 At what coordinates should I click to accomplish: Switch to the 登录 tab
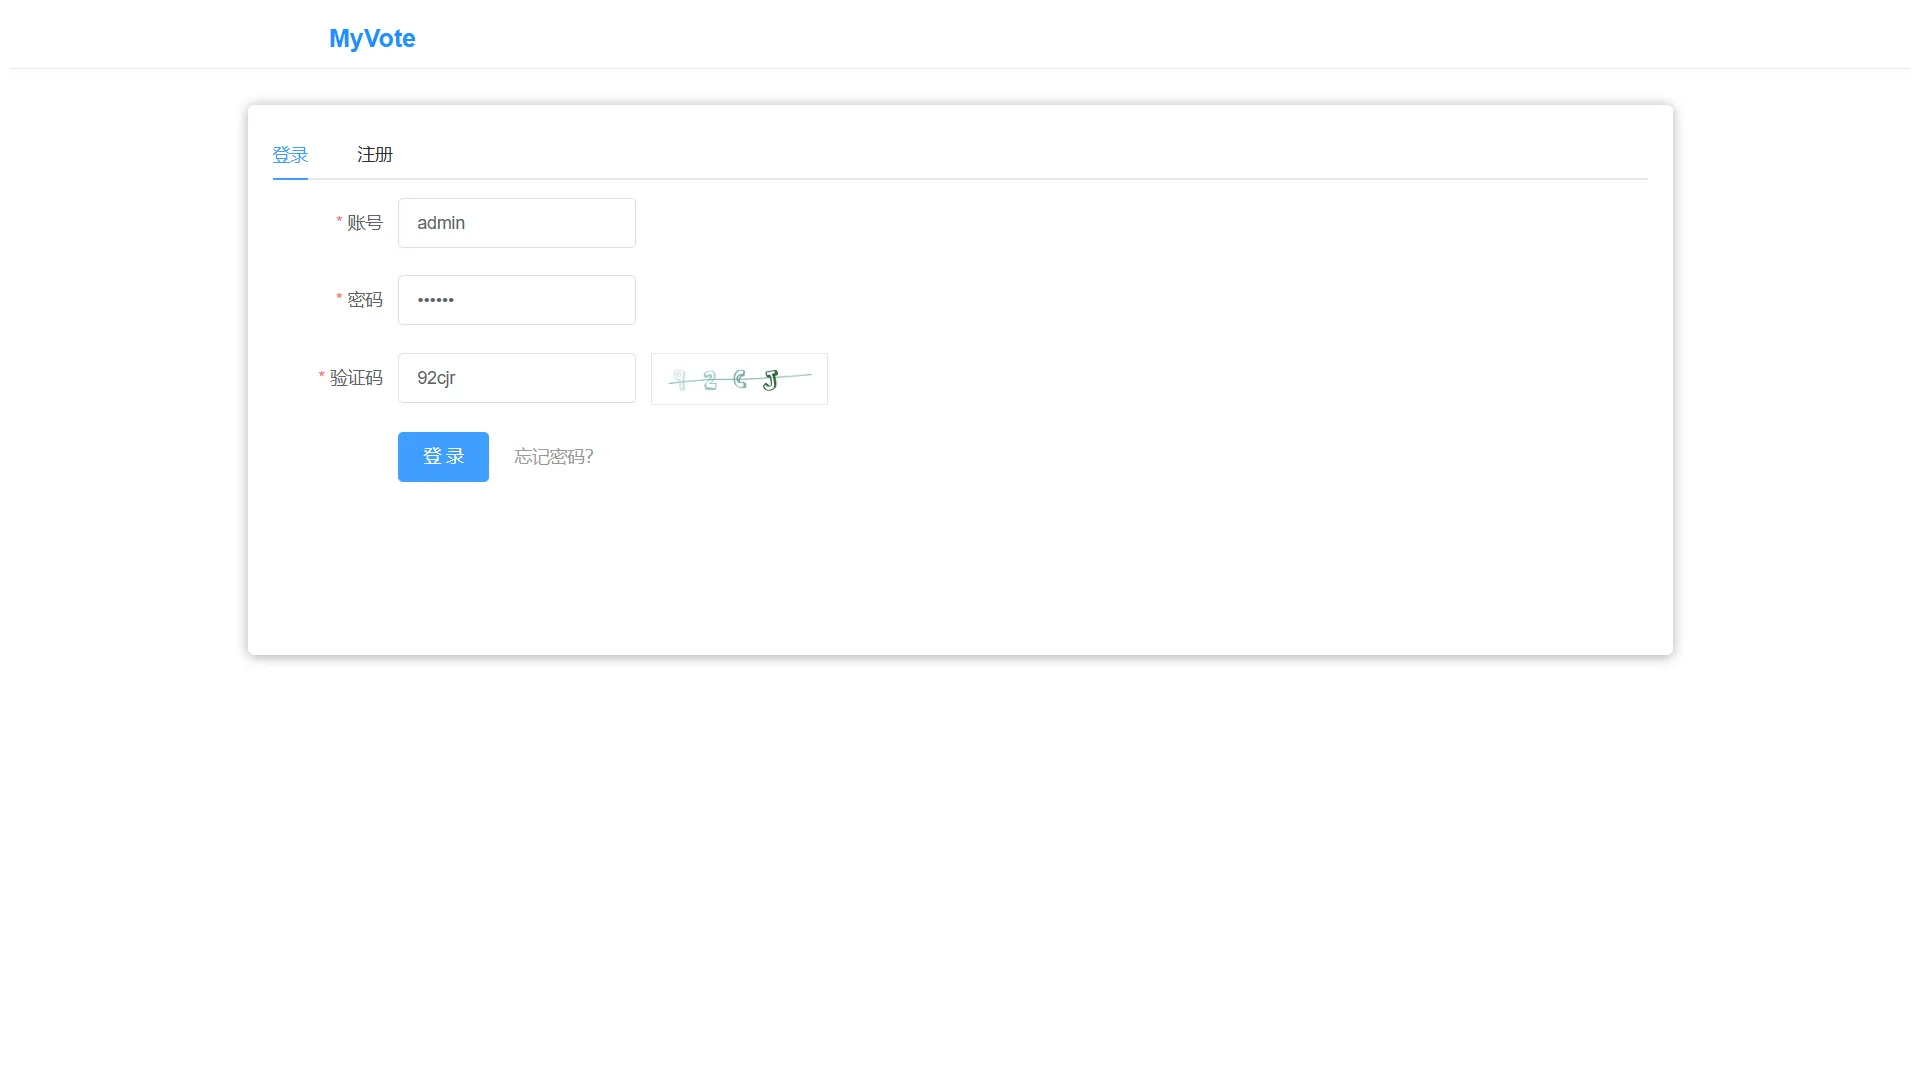(x=290, y=155)
